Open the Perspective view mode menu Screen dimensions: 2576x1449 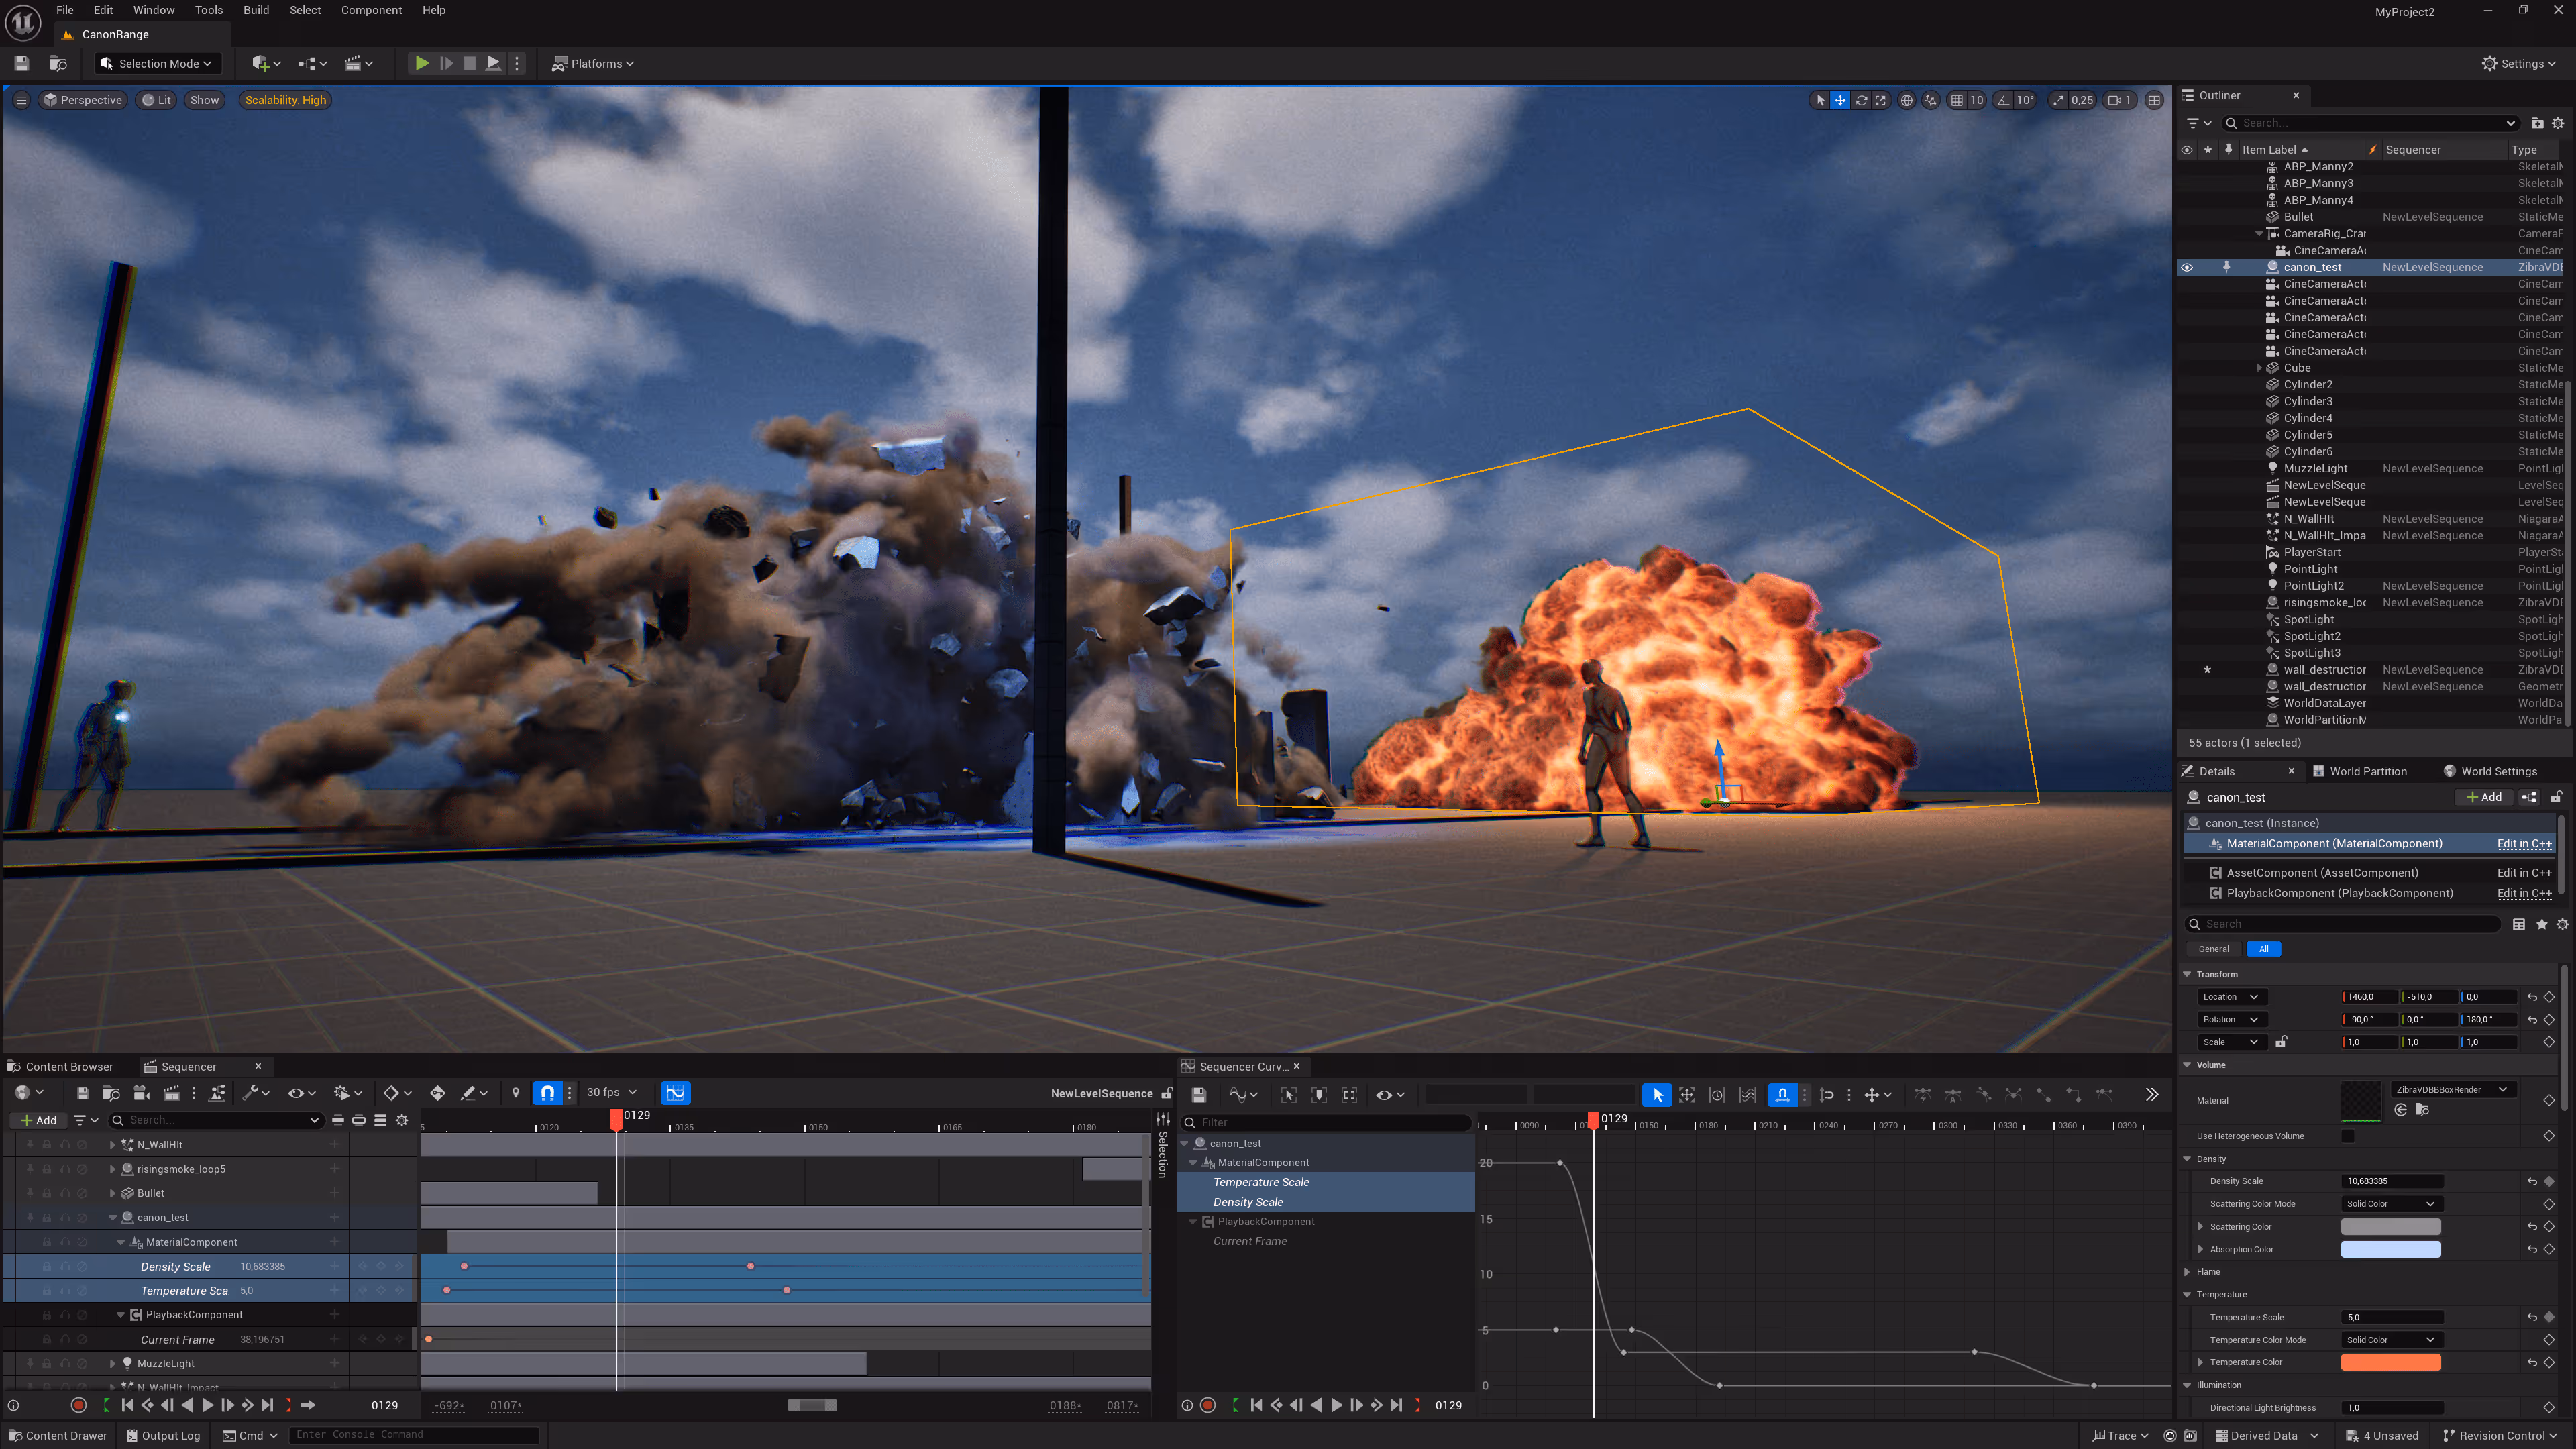pyautogui.click(x=82, y=100)
